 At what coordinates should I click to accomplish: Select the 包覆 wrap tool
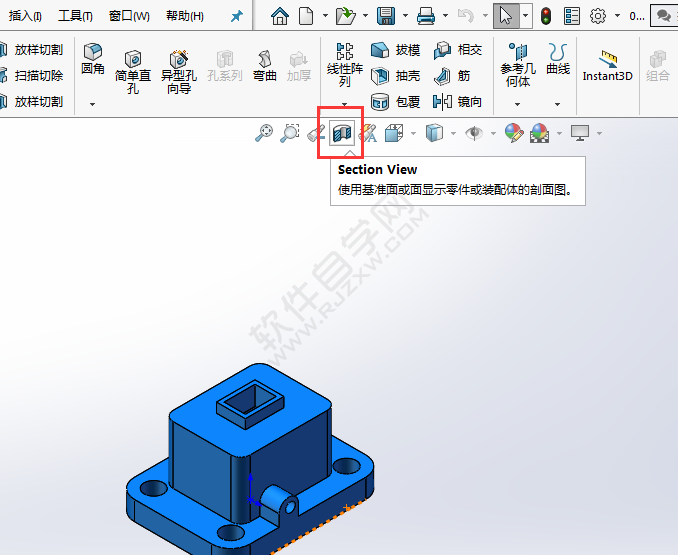(396, 102)
